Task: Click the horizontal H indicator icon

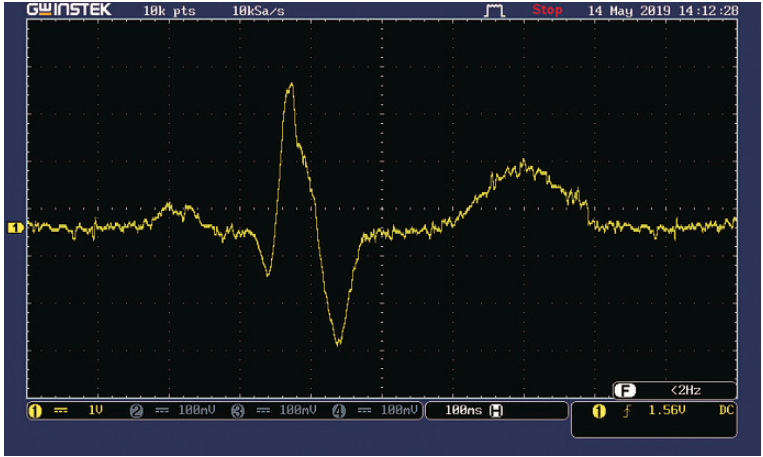Action: tap(496, 411)
